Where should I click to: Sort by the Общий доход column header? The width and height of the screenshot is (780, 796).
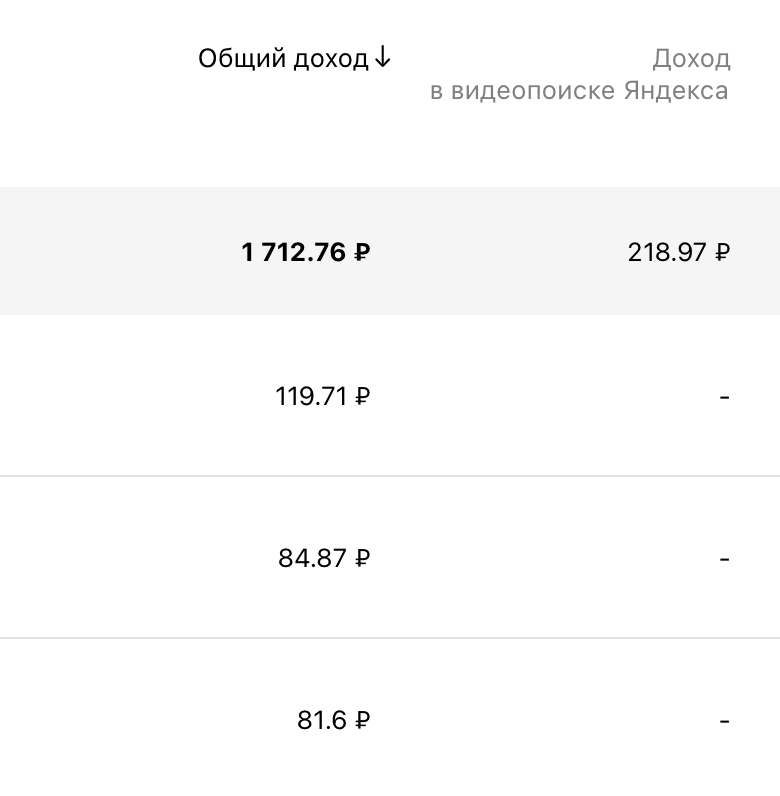coord(295,58)
